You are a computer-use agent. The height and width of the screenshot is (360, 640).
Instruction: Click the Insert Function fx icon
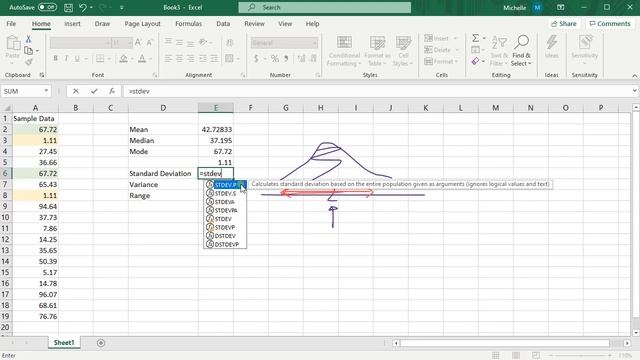[x=112, y=91]
